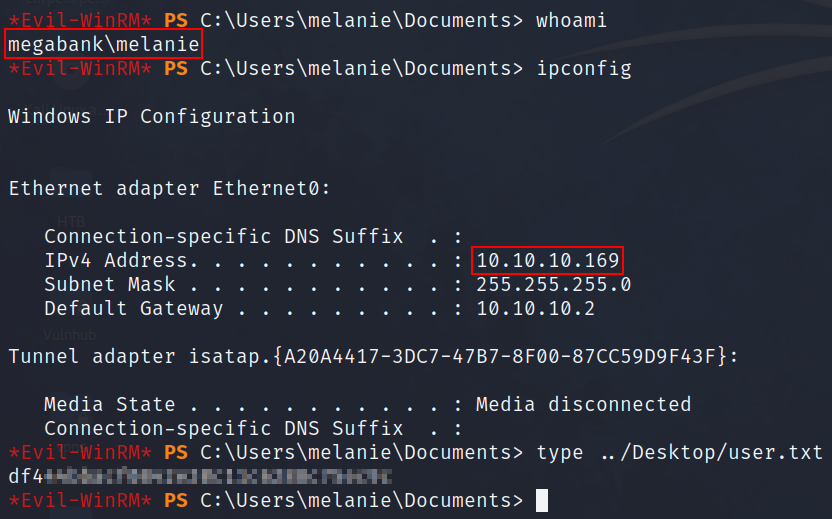
Task: Click the IPv4 Address label
Action: click(x=115, y=261)
